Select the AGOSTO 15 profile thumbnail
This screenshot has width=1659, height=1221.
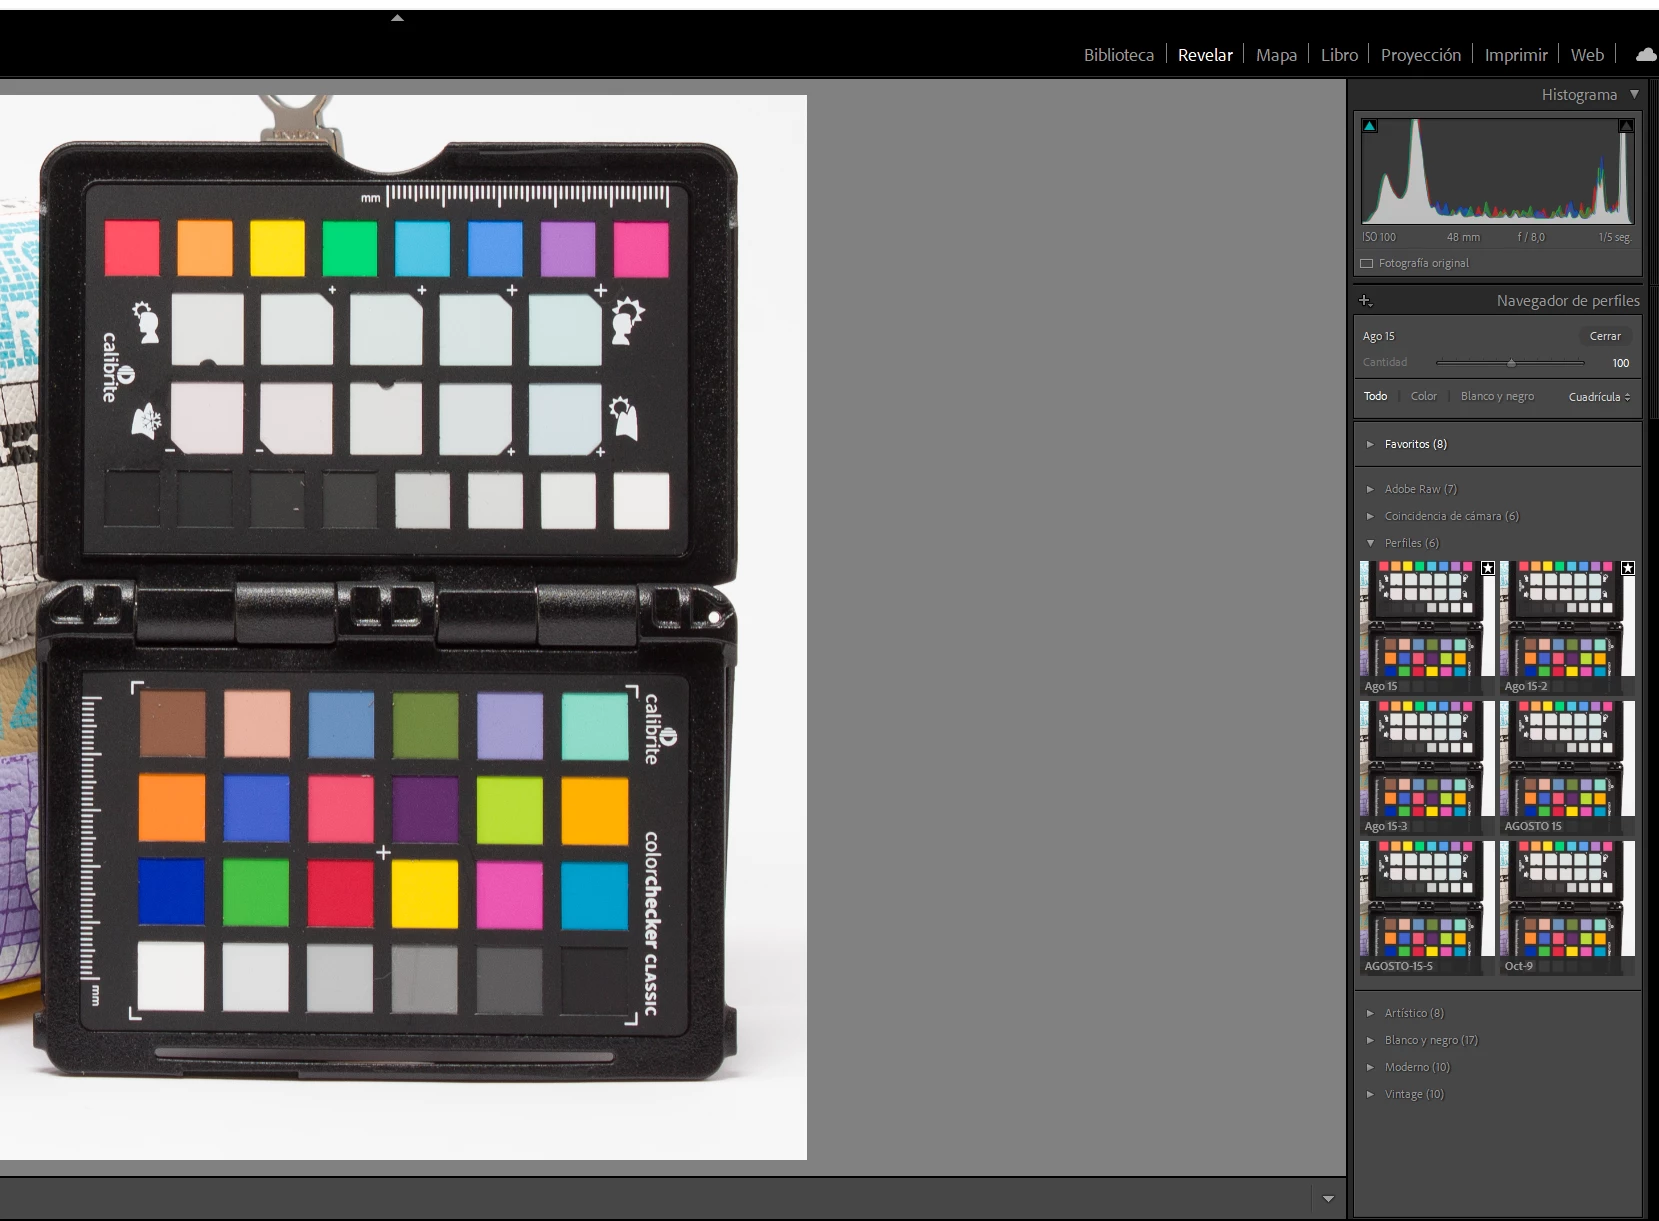[x=1567, y=768]
